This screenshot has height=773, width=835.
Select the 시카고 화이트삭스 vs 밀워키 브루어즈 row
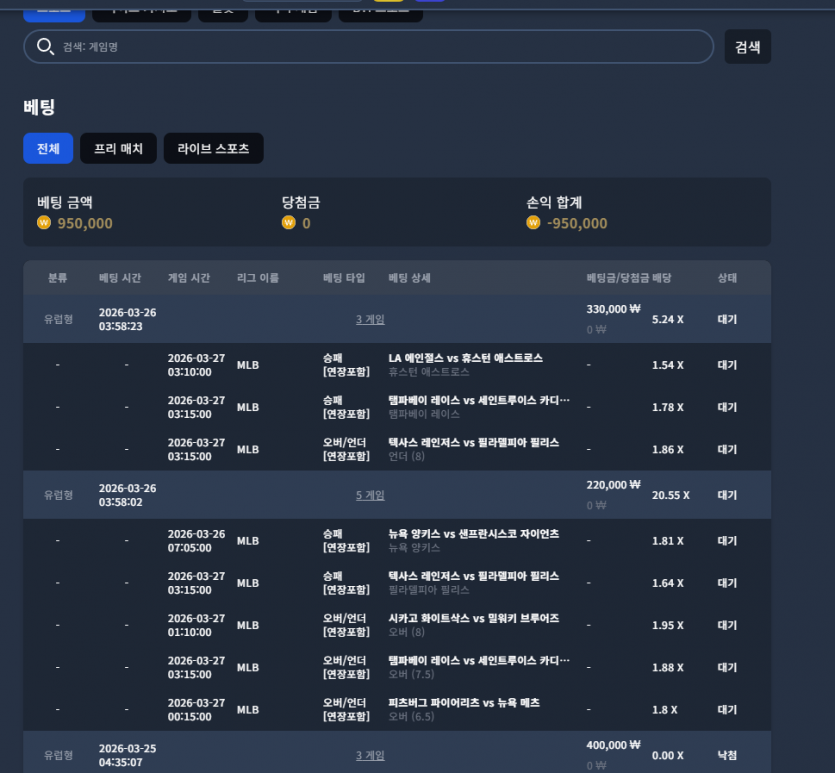tap(397, 625)
